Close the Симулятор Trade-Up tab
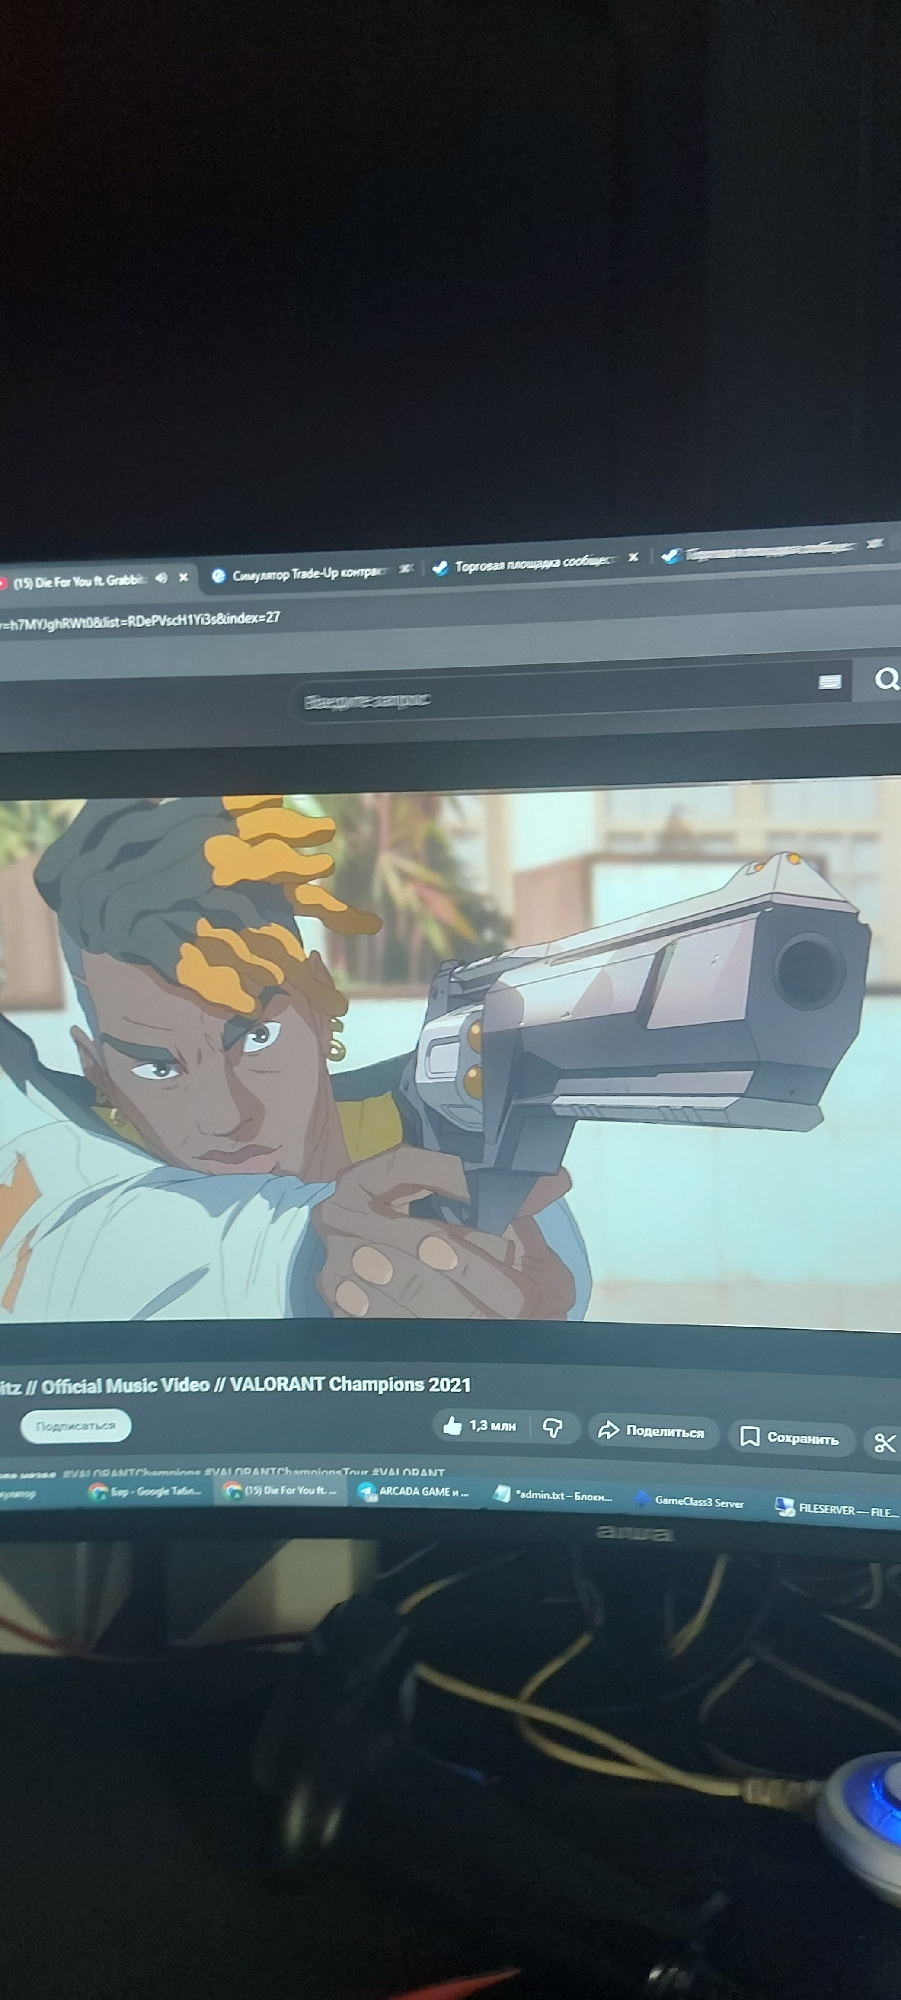Screen dimensions: 901x2000 click(405, 568)
